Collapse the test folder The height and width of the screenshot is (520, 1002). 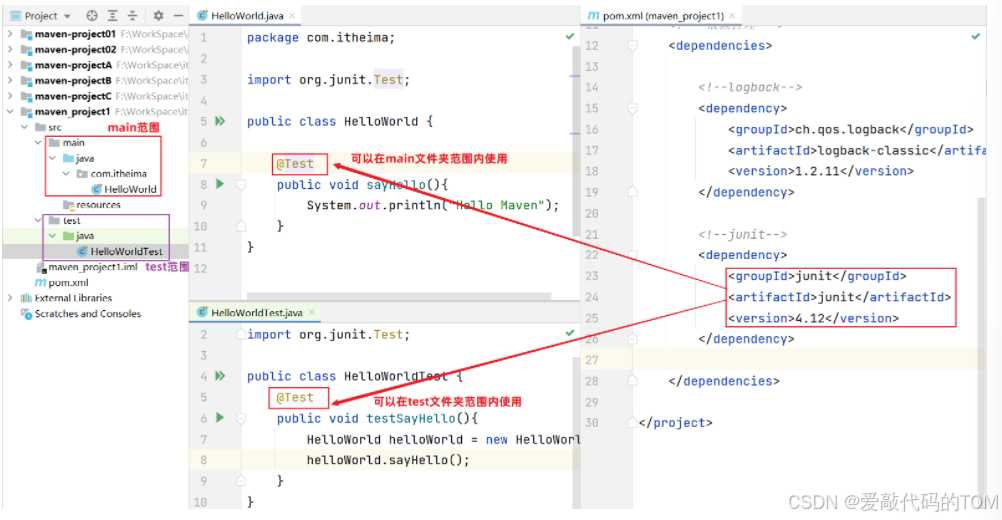click(x=38, y=220)
